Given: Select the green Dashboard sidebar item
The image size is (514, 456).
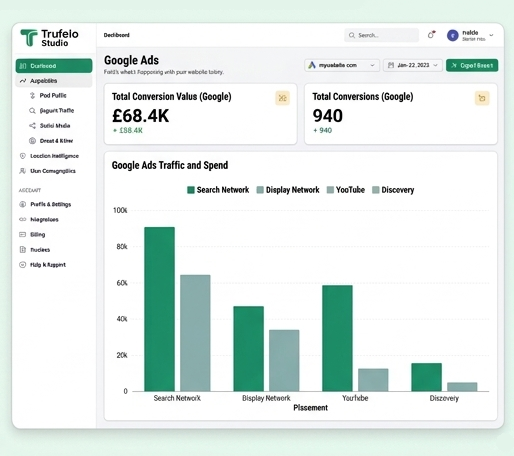Looking at the screenshot, I should pos(54,66).
